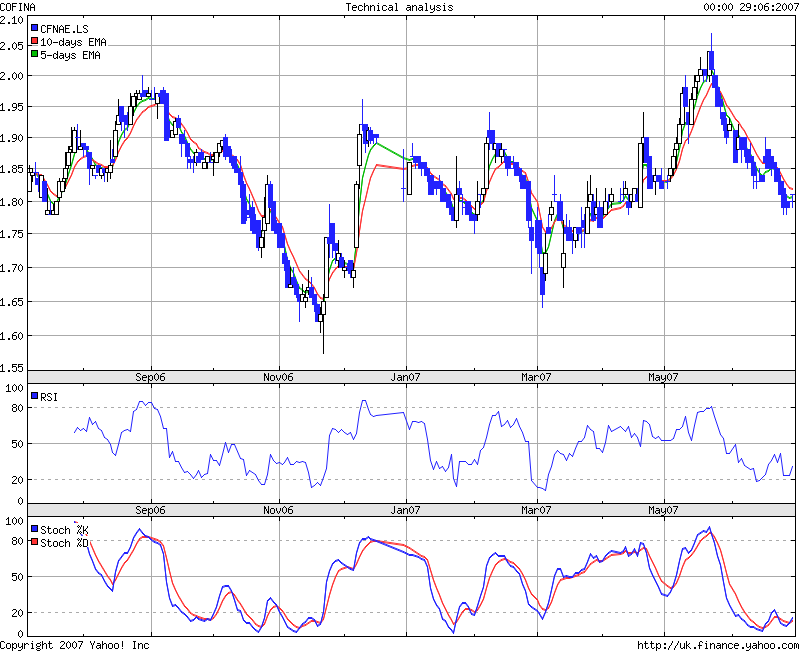Click the 1.55 price axis label

(12, 369)
